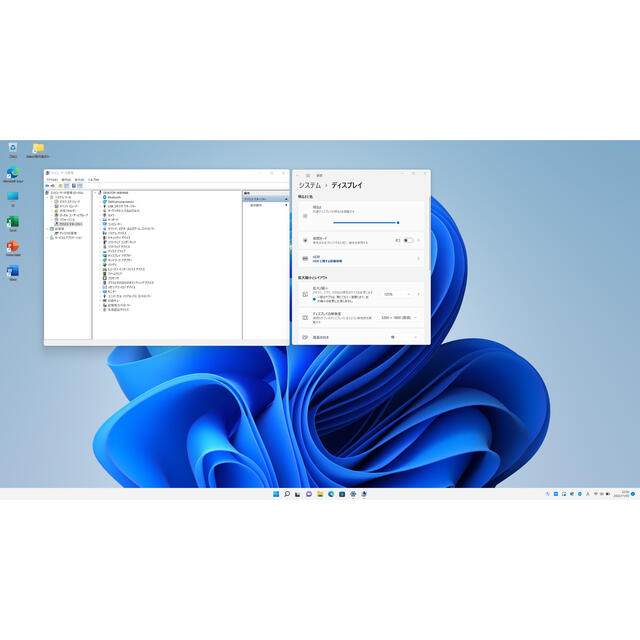The height and width of the screenshot is (640, 640).
Task: Open Microsoft Edge from the taskbar
Action: click(331, 494)
